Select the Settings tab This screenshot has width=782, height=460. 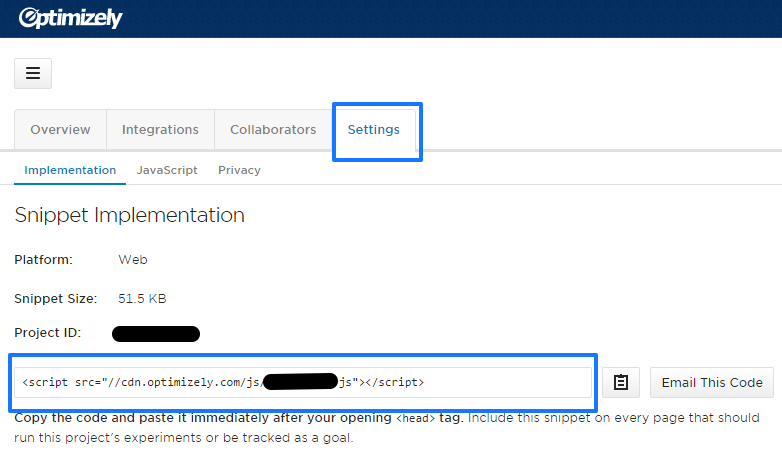click(374, 130)
